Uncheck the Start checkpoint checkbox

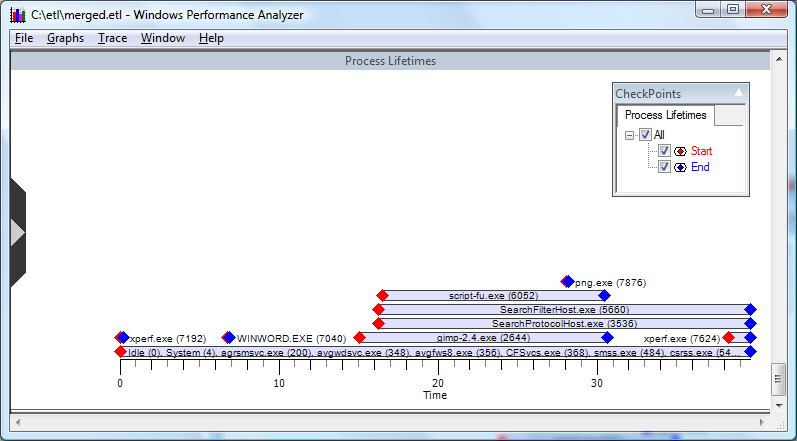click(664, 151)
